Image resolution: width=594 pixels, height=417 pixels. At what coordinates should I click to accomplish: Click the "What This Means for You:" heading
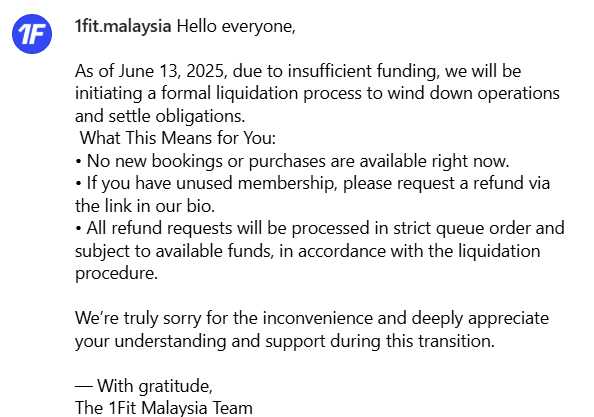[x=178, y=138]
